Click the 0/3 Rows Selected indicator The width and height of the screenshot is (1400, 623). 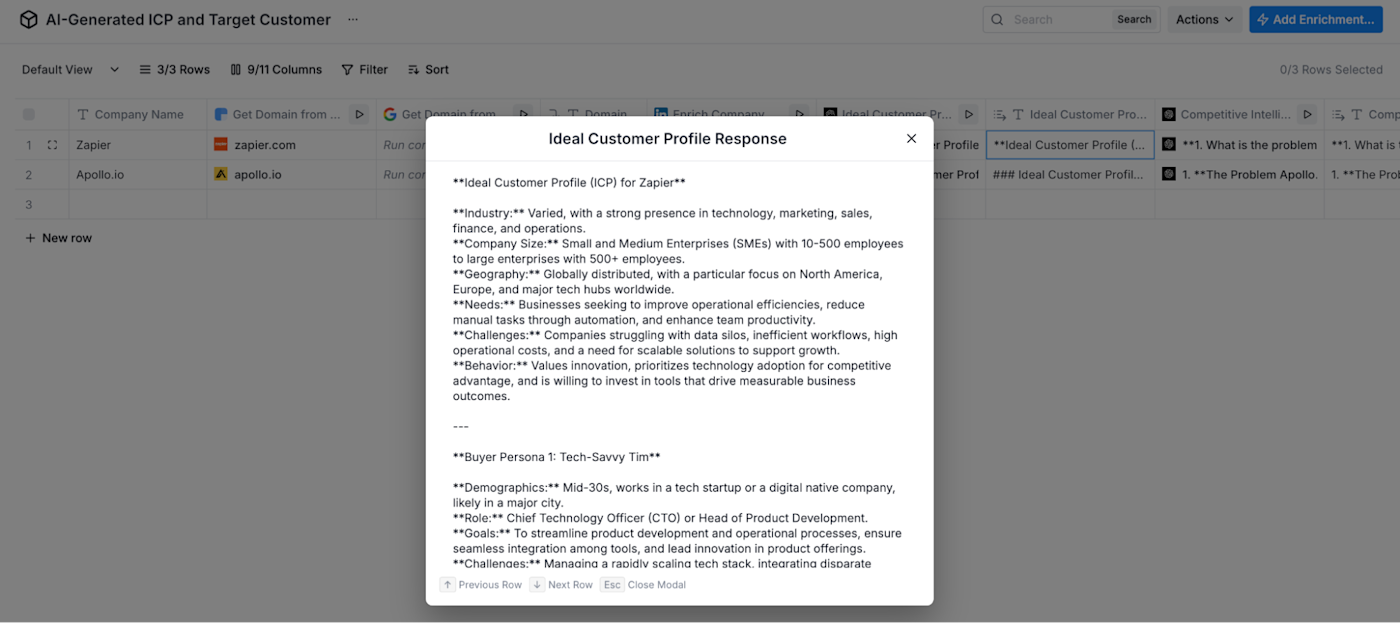tap(1331, 70)
